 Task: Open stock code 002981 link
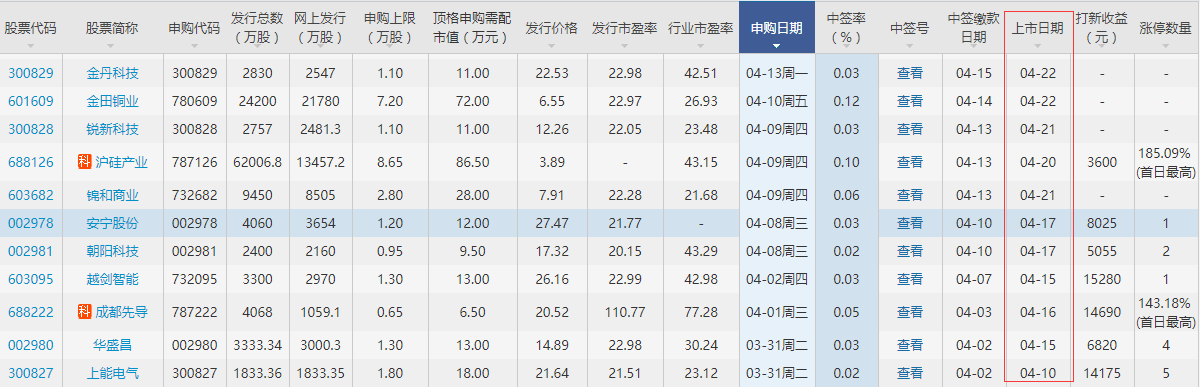30,251
